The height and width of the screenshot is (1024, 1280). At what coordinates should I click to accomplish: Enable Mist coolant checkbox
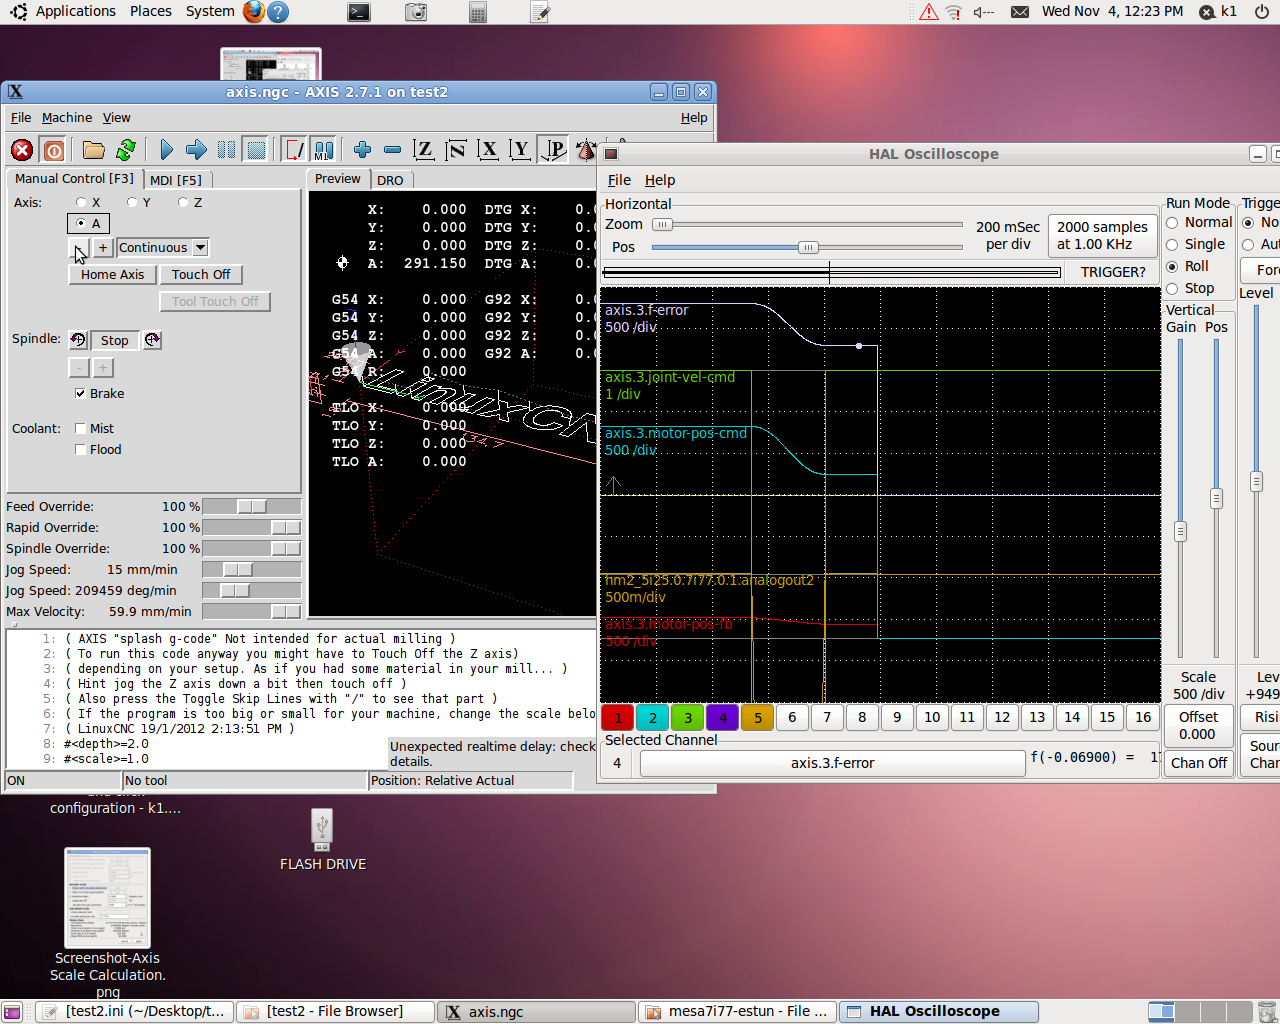[x=80, y=428]
